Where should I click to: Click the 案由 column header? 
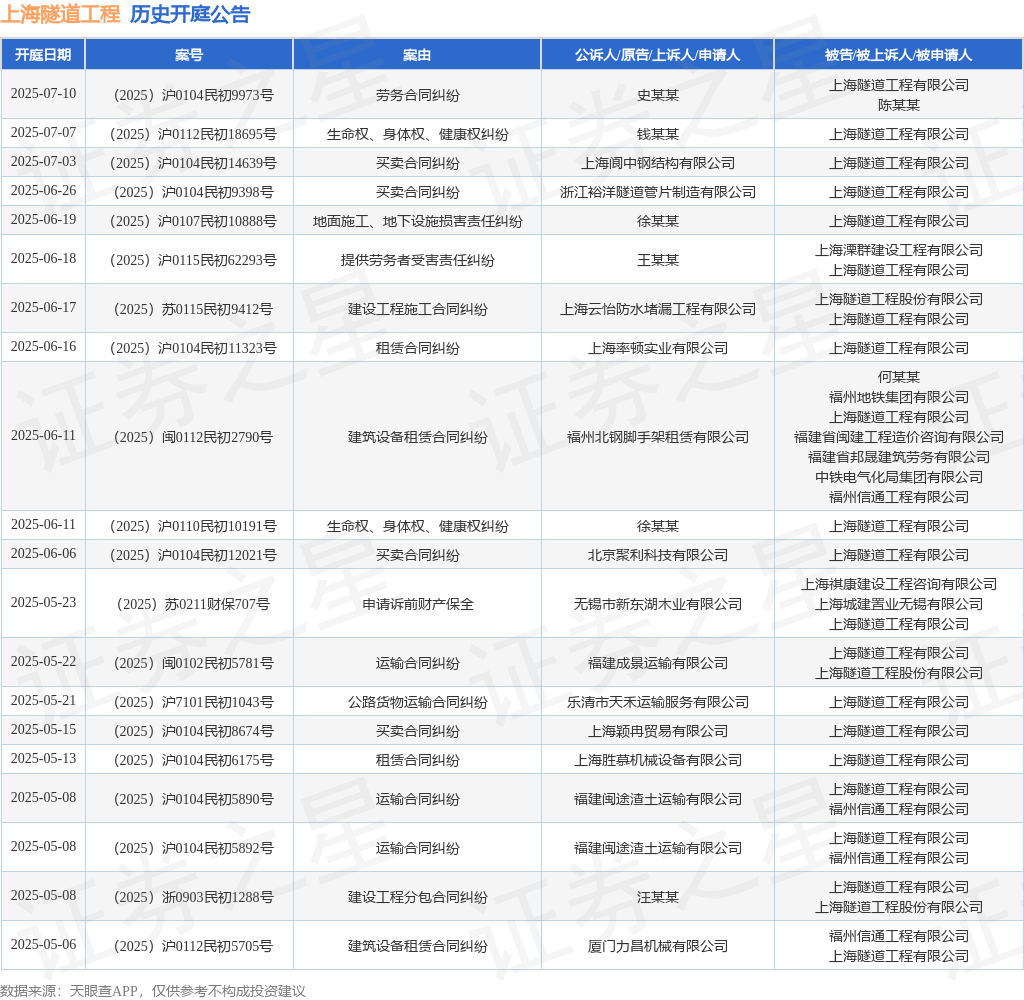(417, 55)
